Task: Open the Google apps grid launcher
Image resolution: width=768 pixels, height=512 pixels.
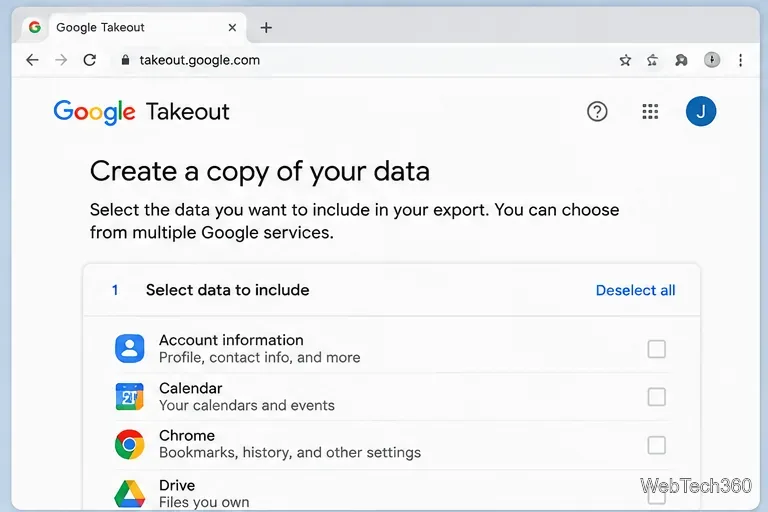Action: click(650, 112)
